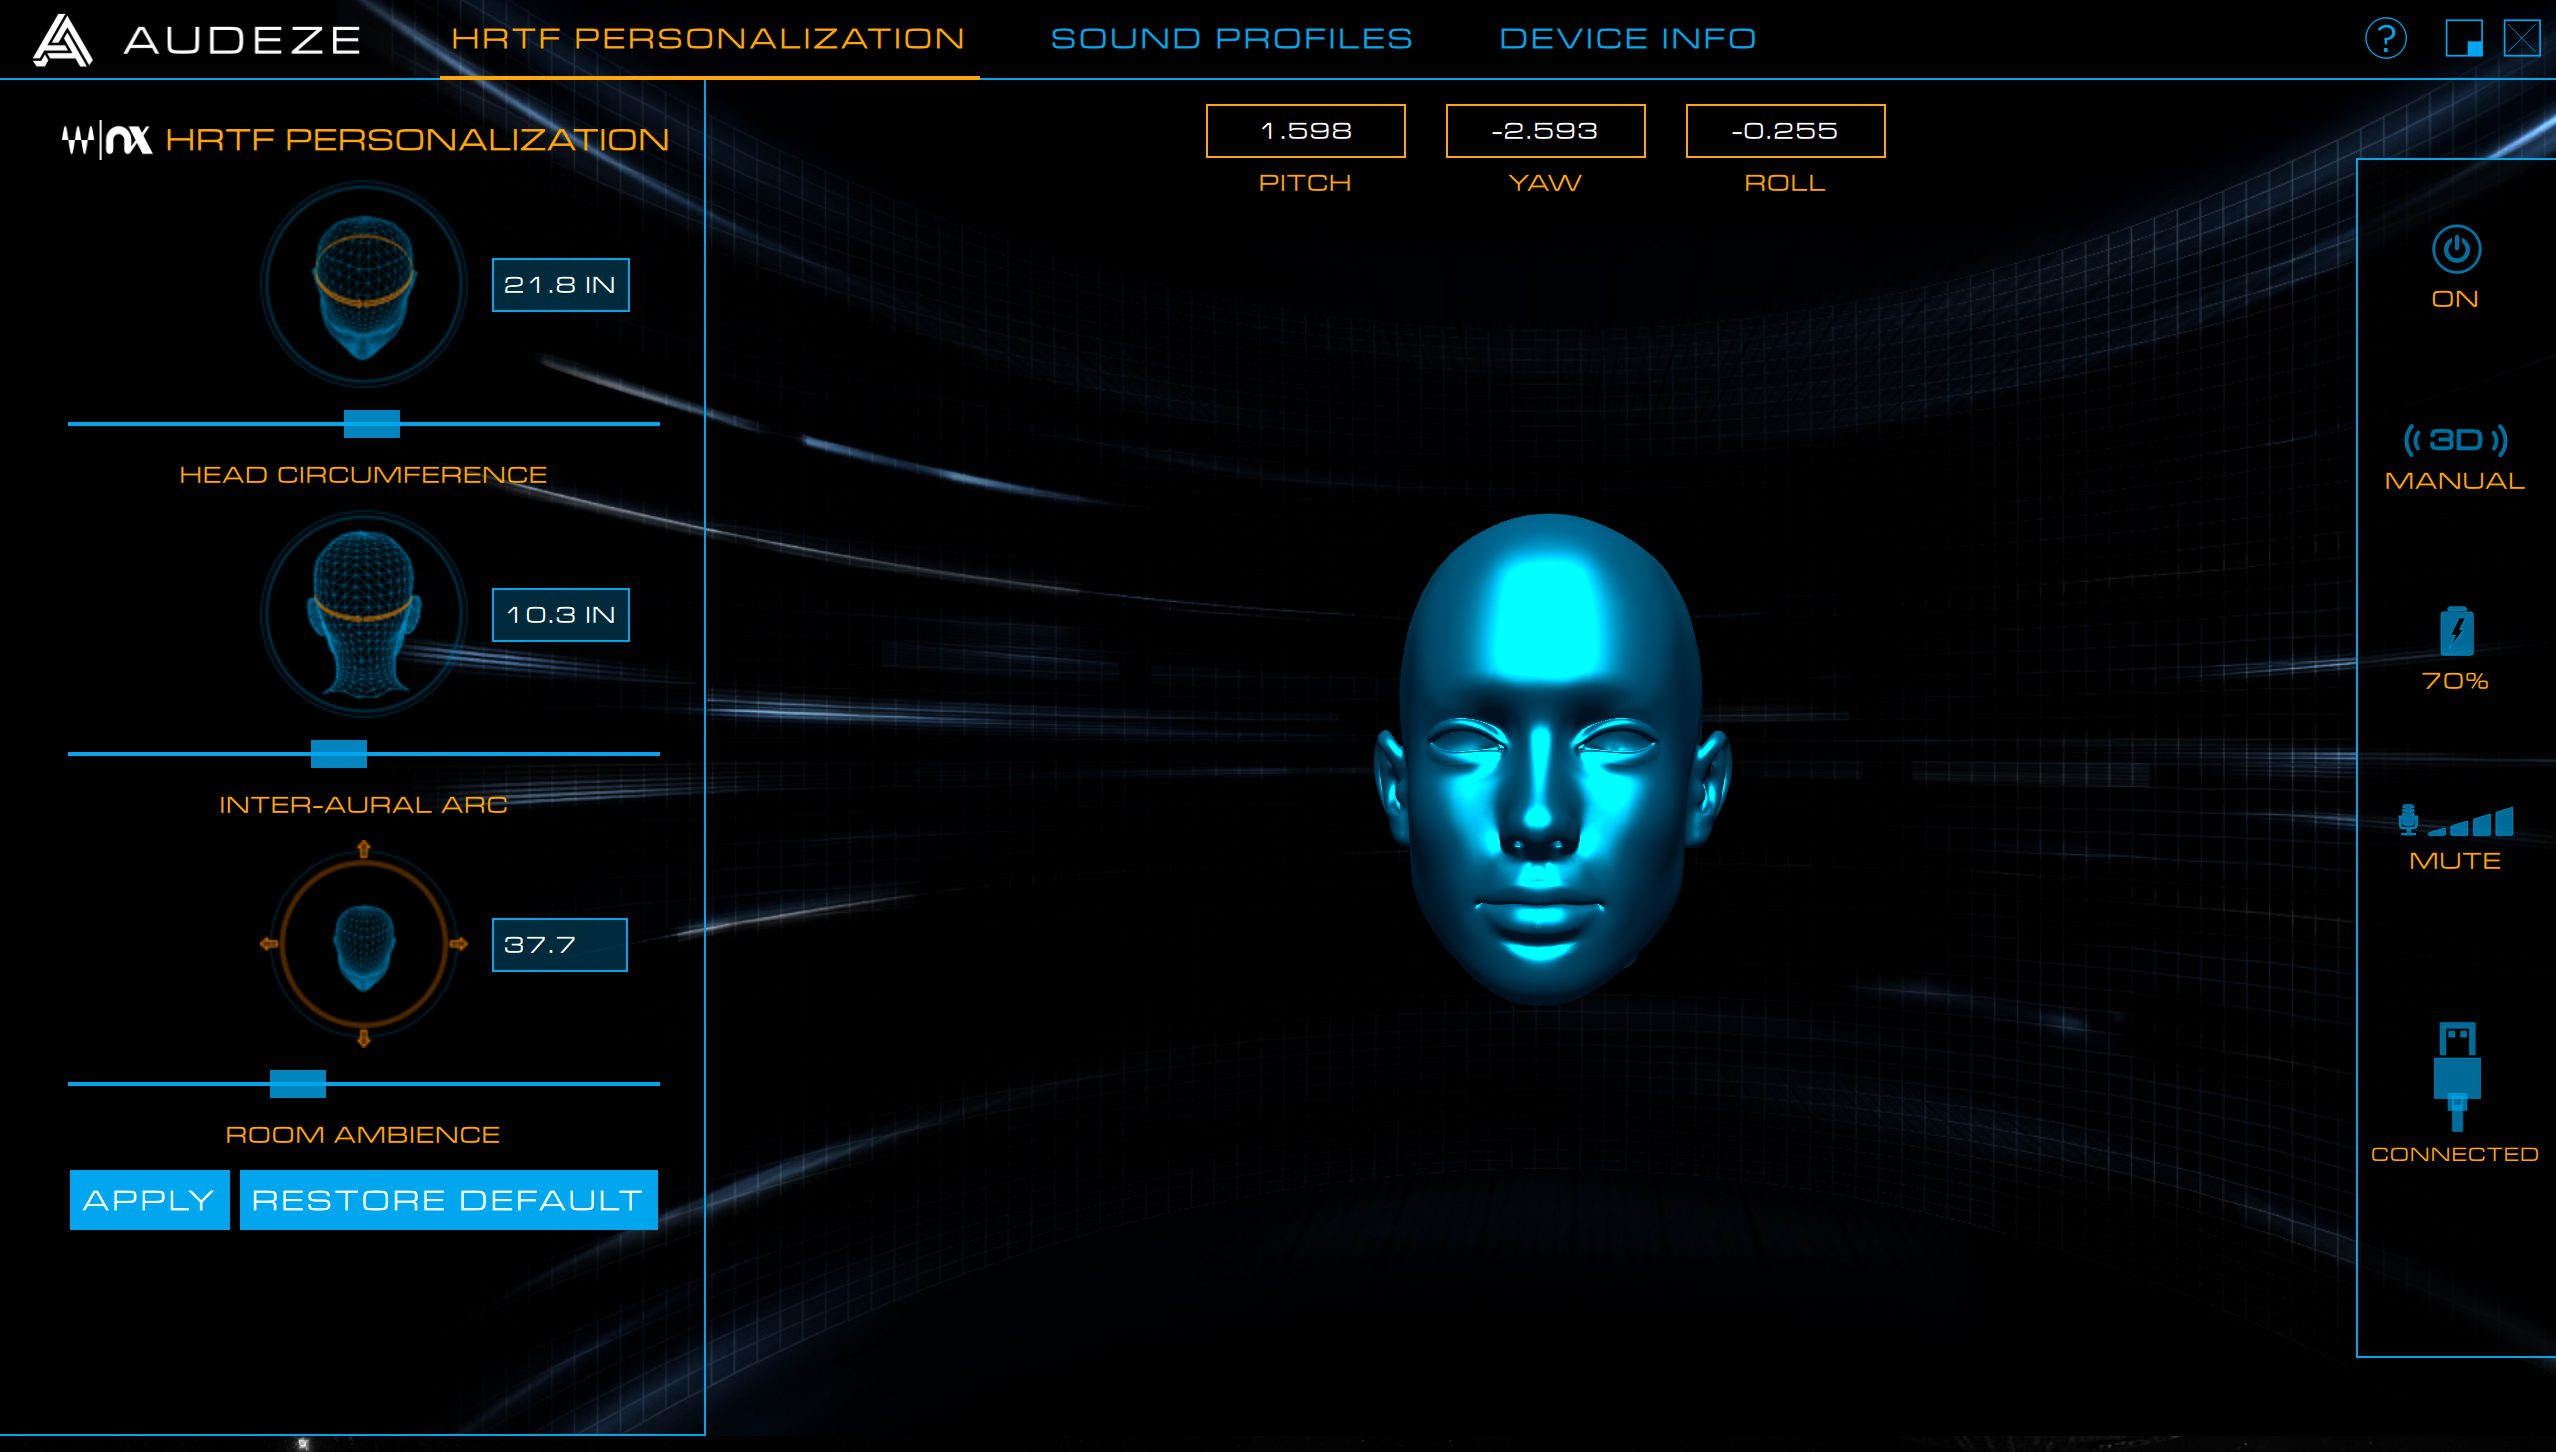
Task: Click the Yaw value box
Action: tap(1545, 131)
